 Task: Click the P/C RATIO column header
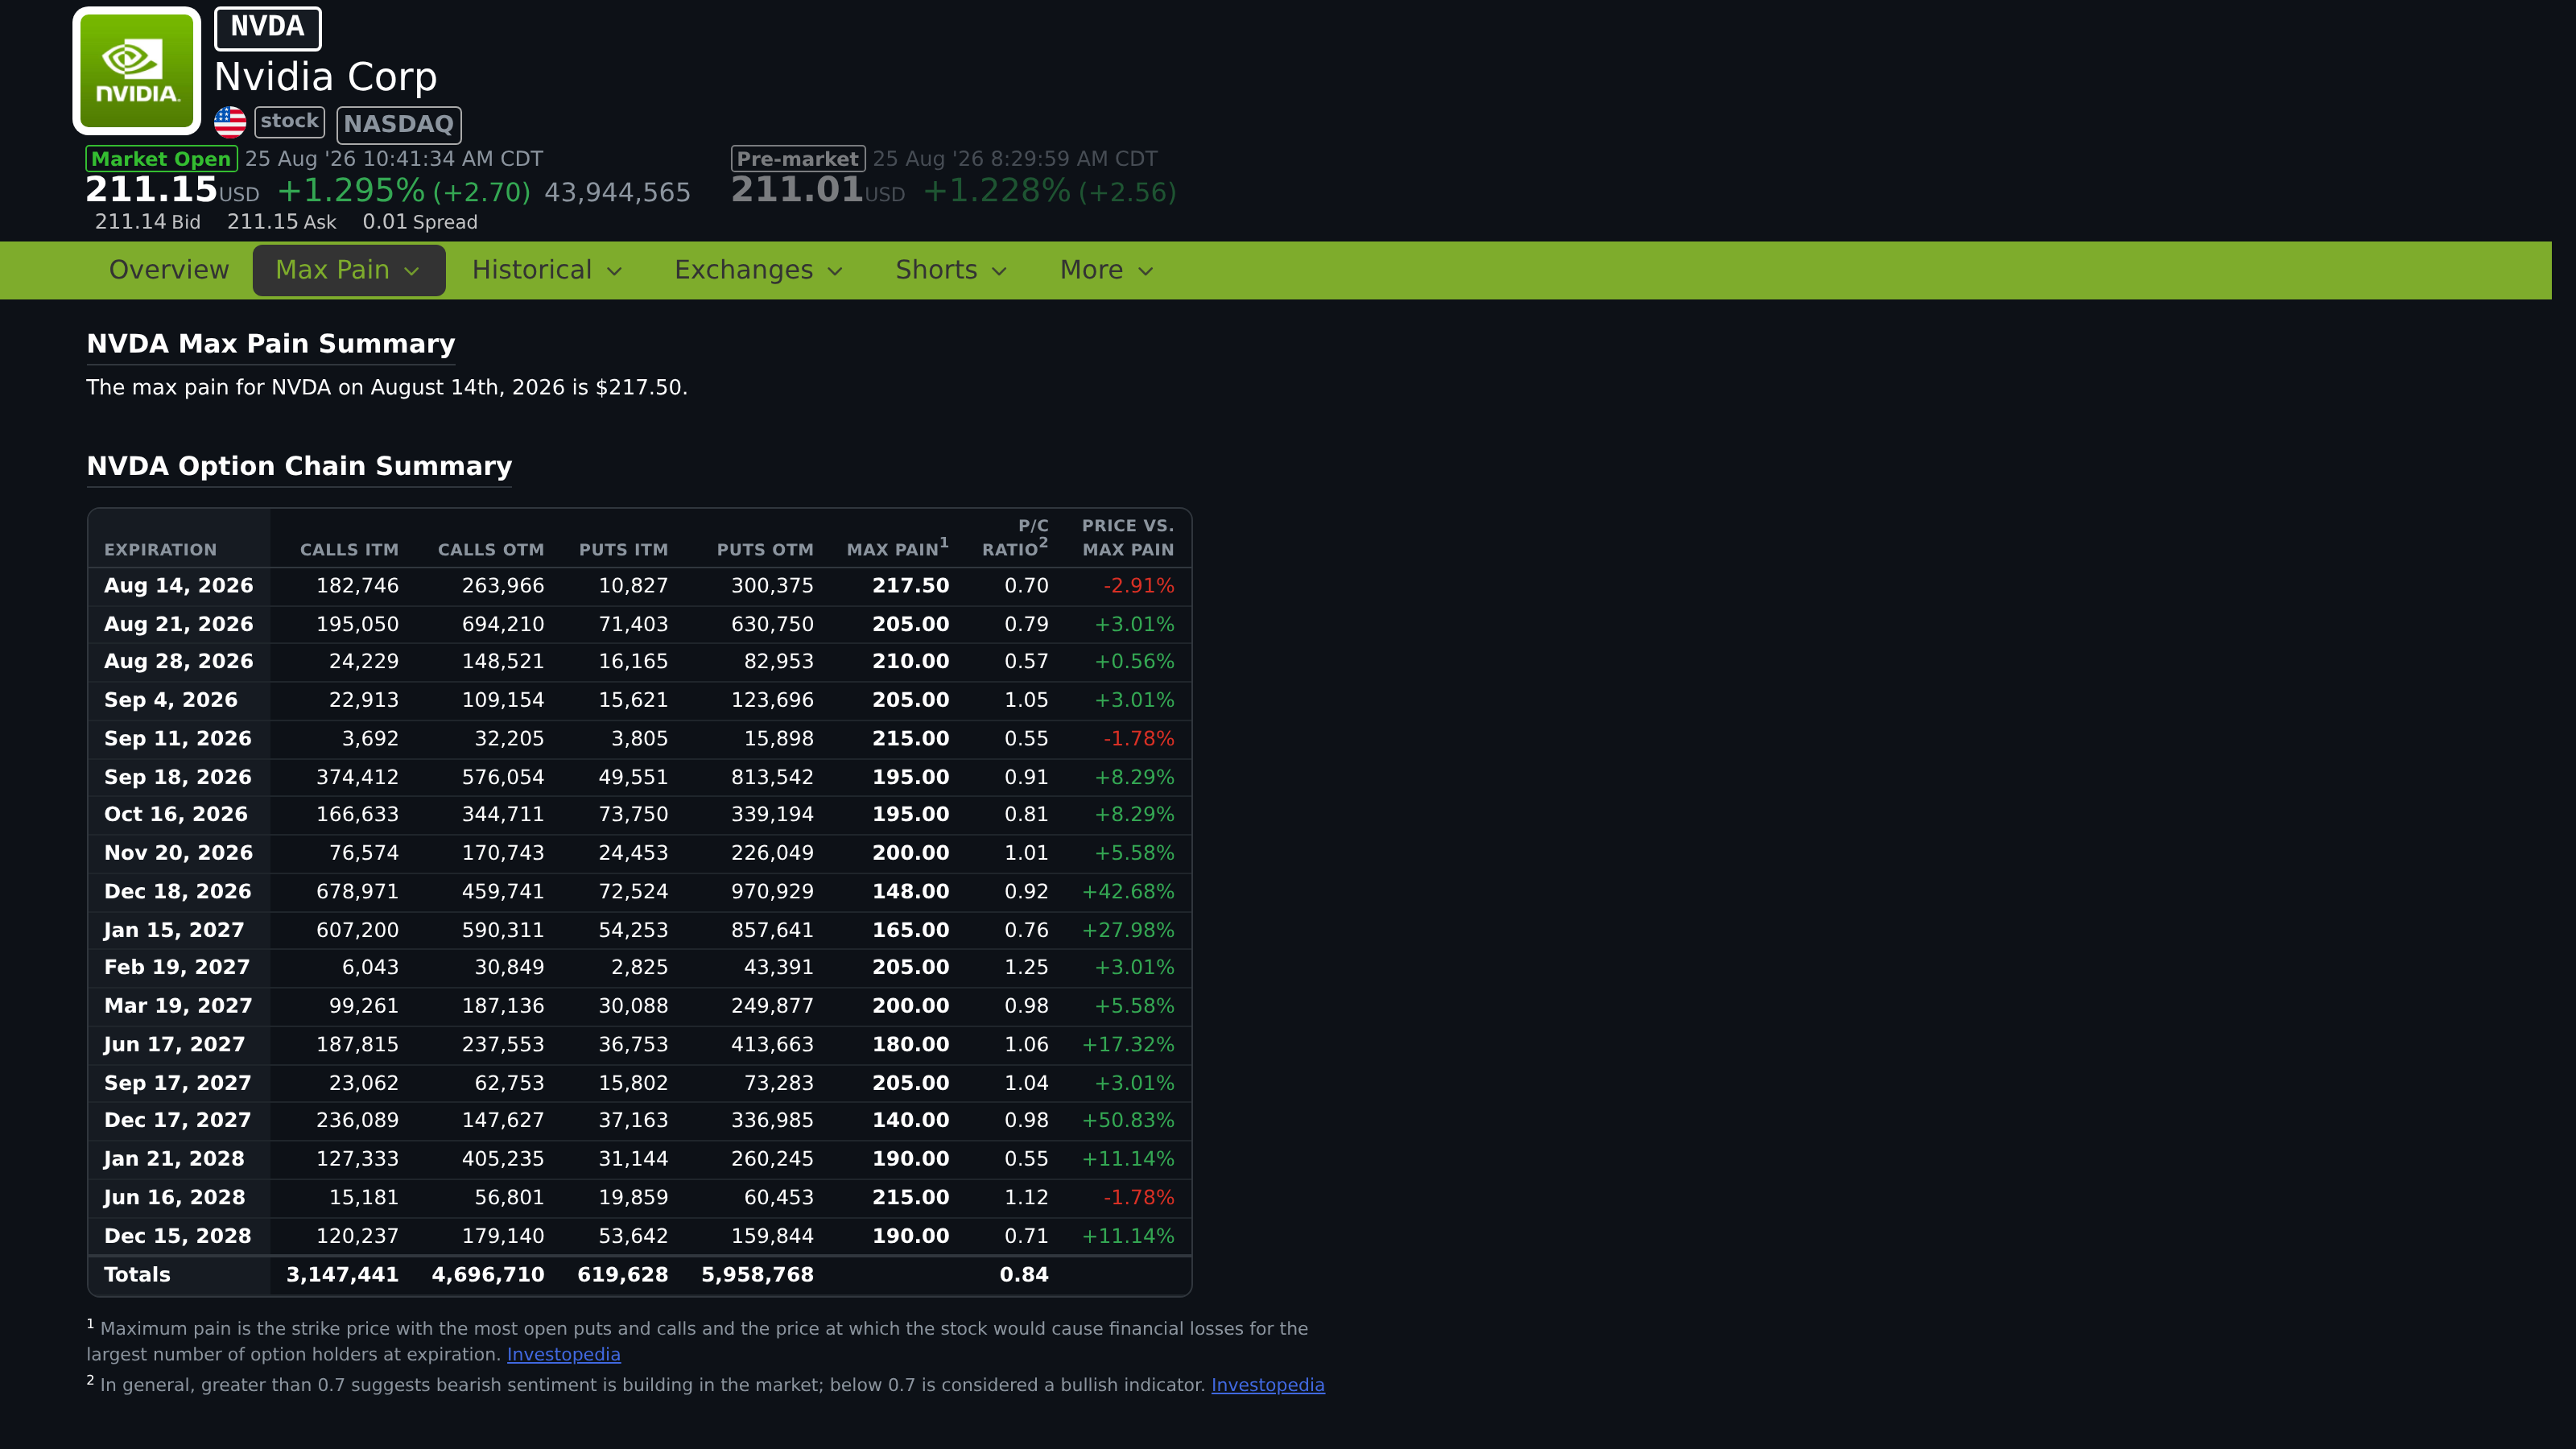[x=1015, y=538]
